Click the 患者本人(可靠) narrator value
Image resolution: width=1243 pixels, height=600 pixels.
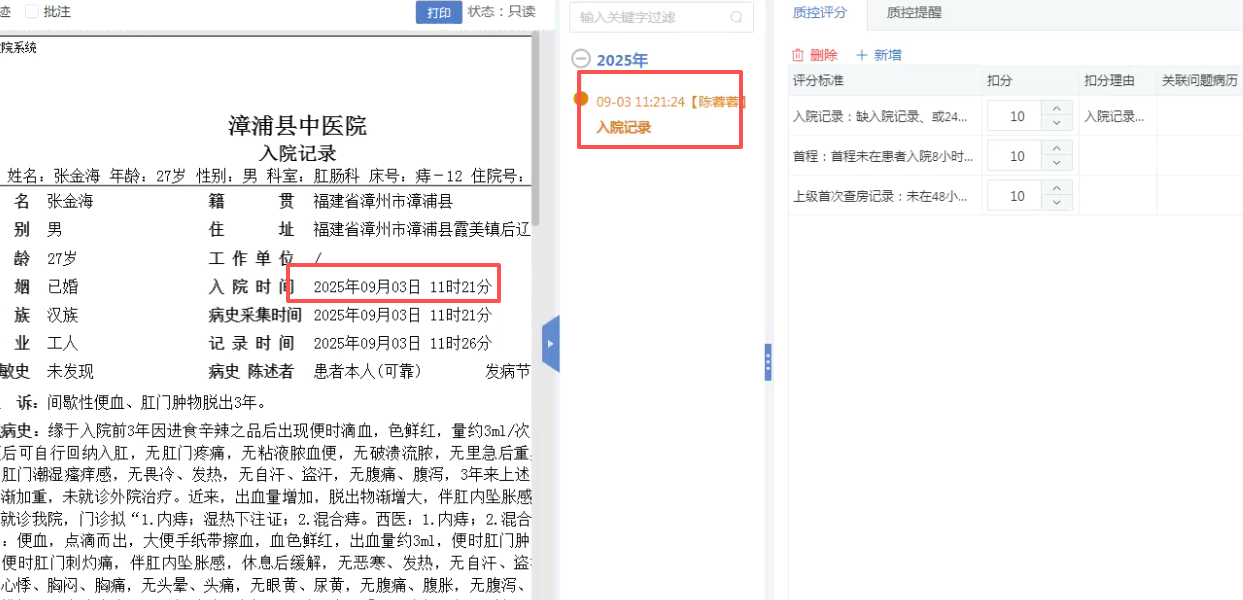click(x=368, y=371)
